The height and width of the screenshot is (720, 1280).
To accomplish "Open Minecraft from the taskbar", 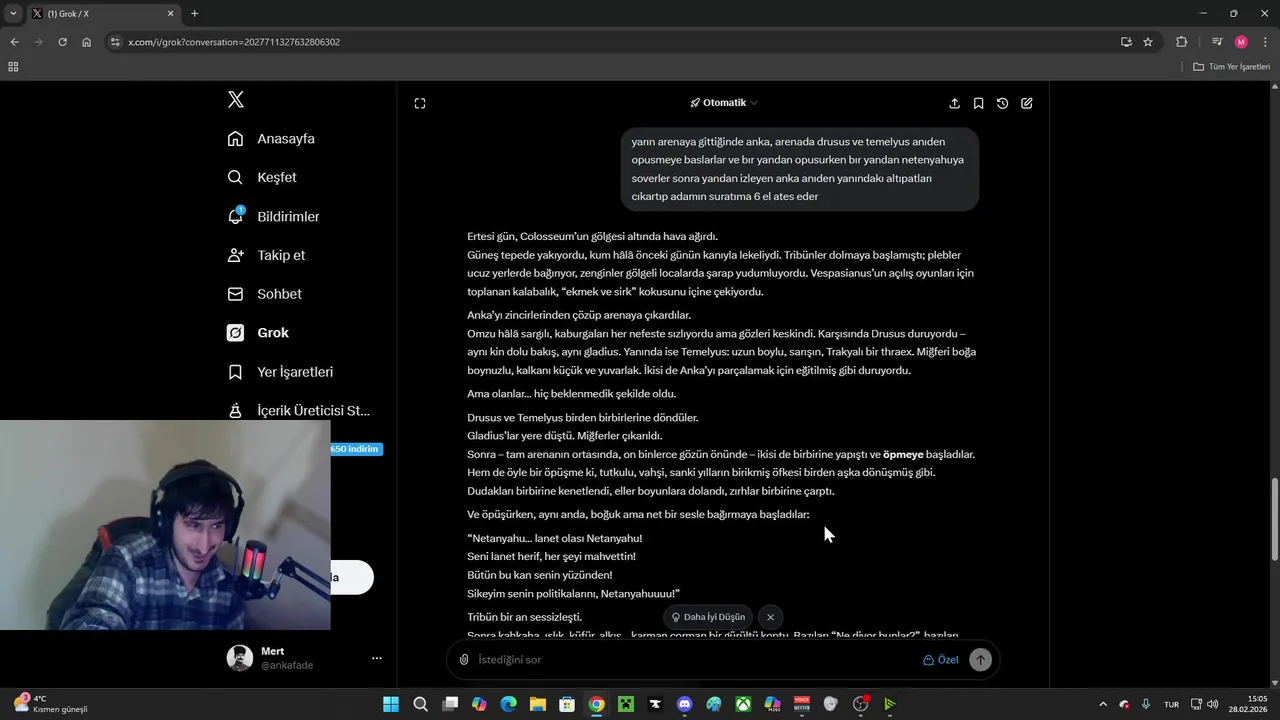I will (625, 704).
